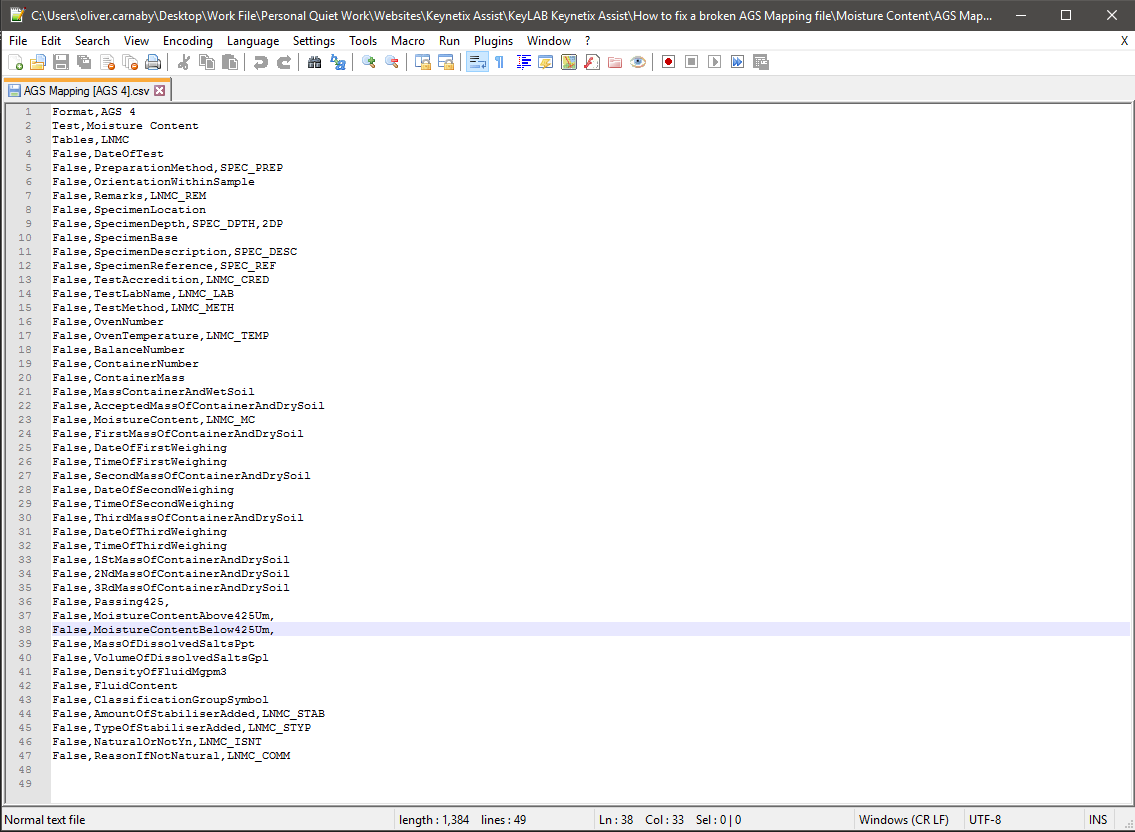
Task: Show all characters with pilcrow icon
Action: click(499, 62)
